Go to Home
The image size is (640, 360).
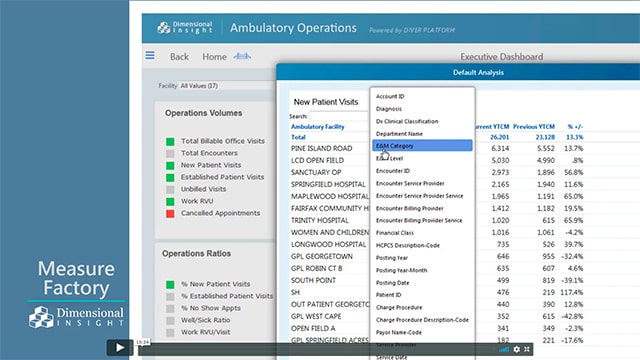(214, 57)
